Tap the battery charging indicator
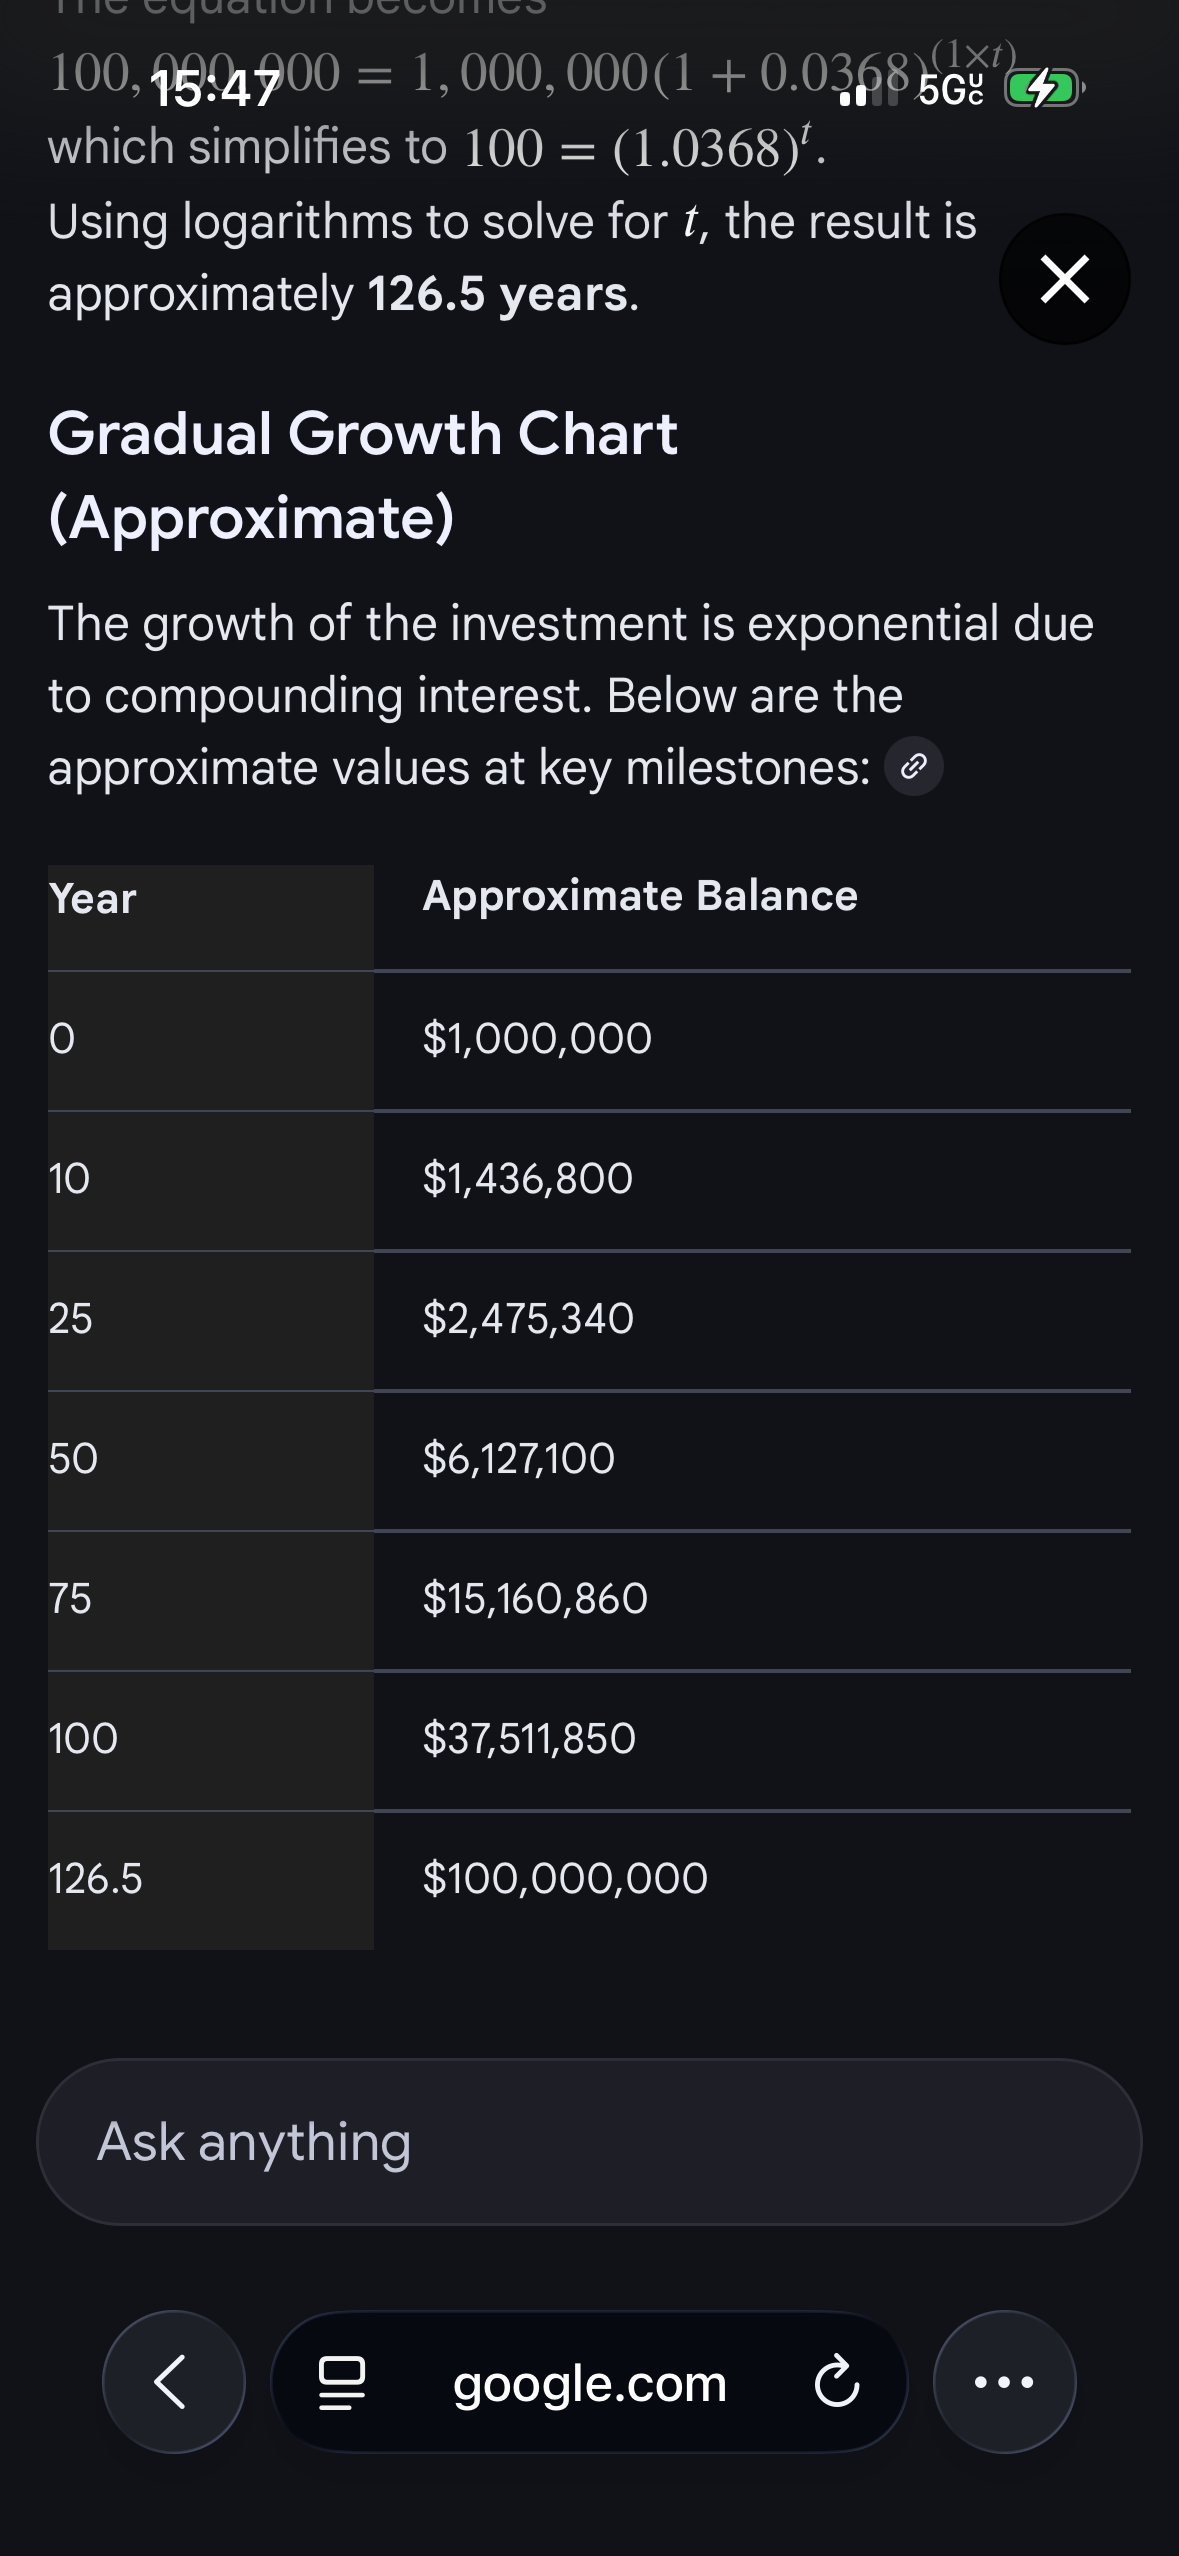1179x2556 pixels. pos(1042,90)
